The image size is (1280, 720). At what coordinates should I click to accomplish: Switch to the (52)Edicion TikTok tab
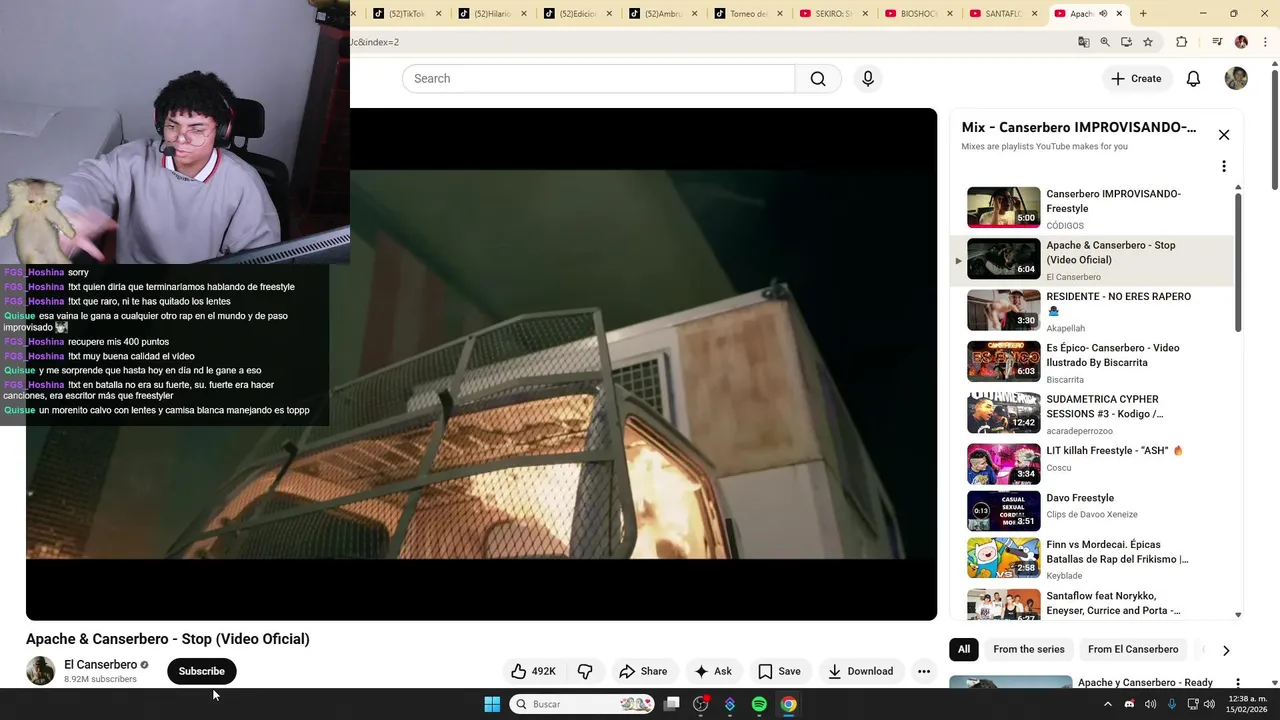pos(578,14)
